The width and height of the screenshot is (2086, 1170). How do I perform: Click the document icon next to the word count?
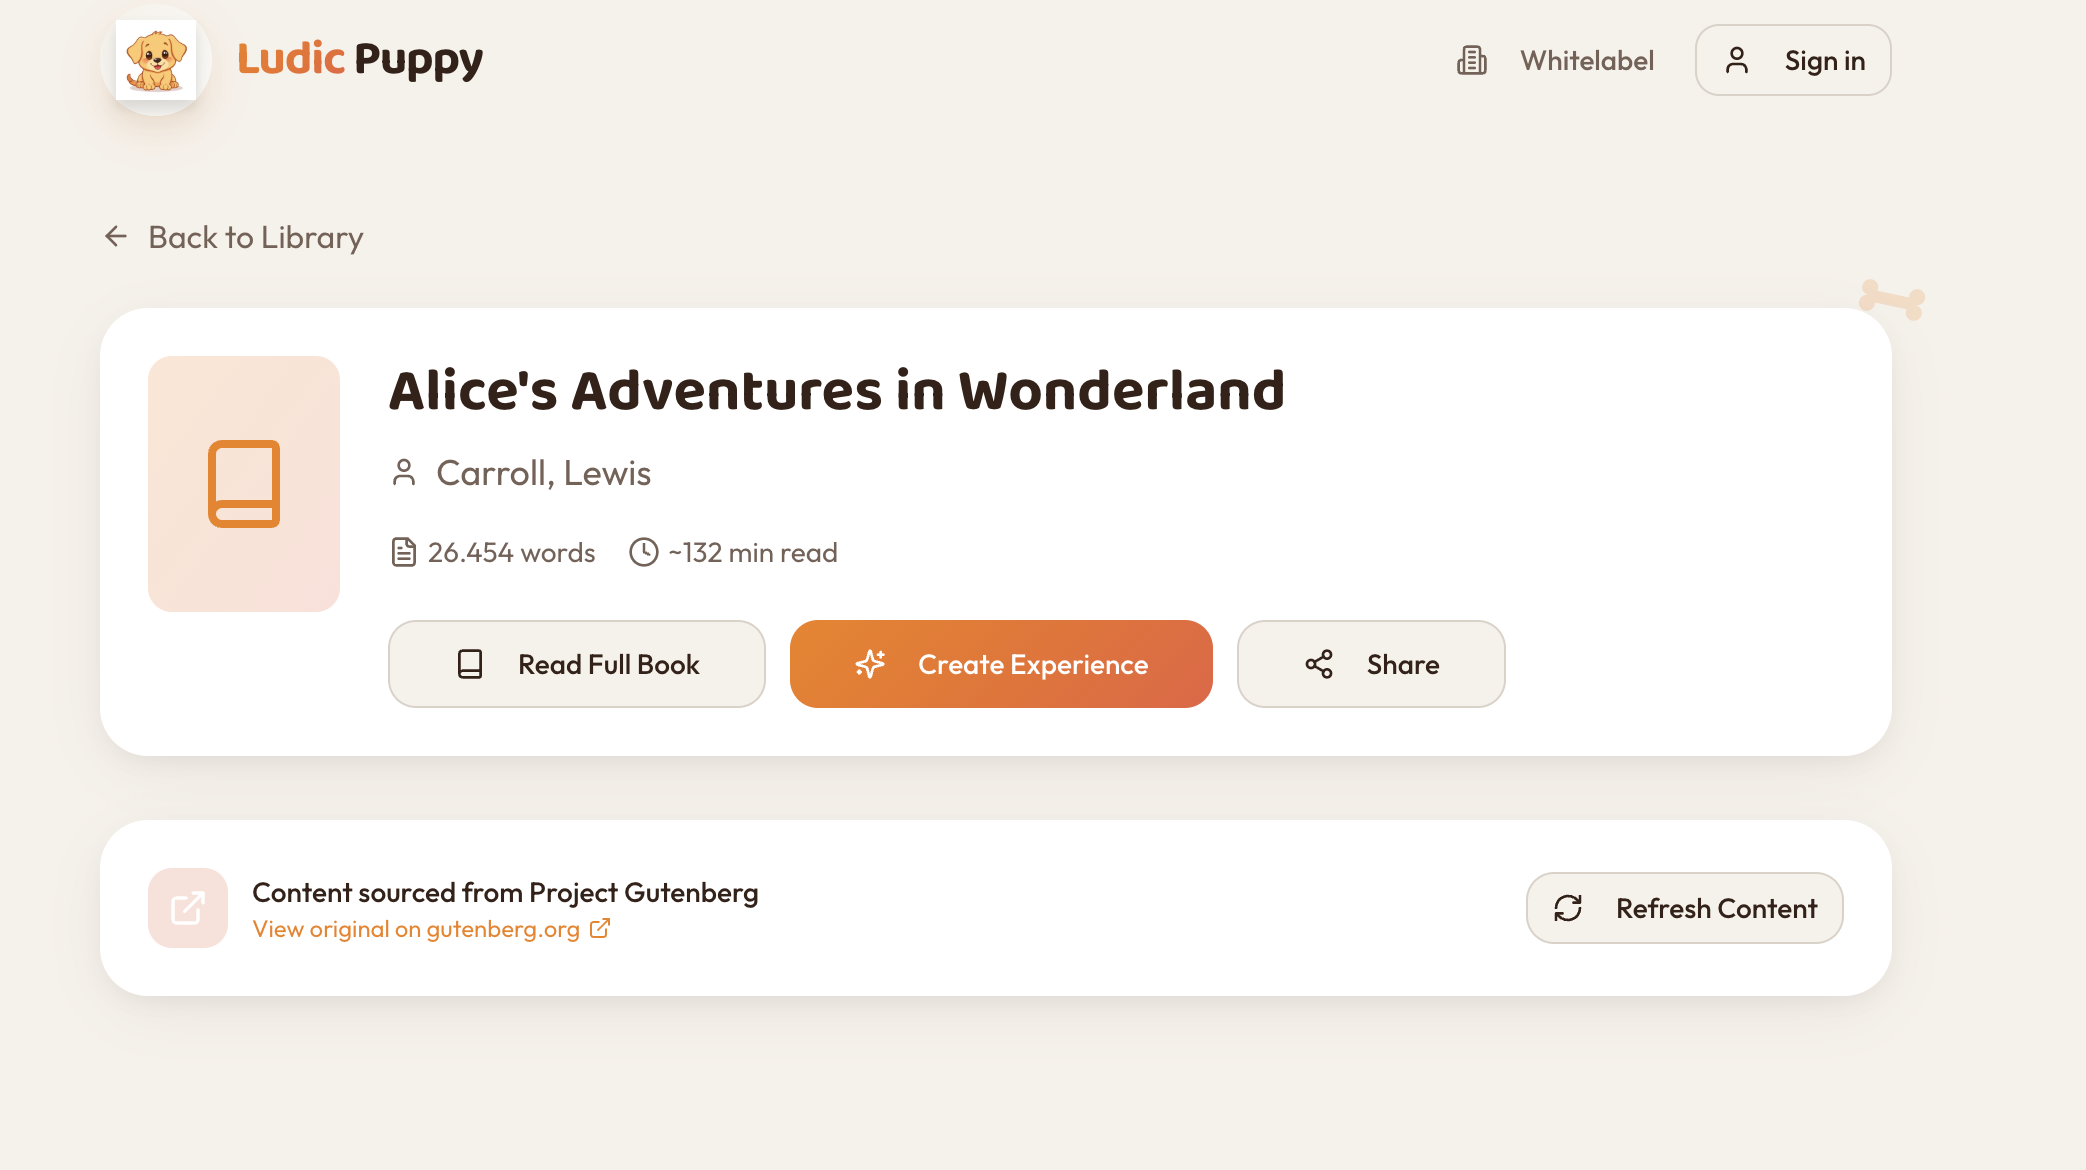click(402, 551)
